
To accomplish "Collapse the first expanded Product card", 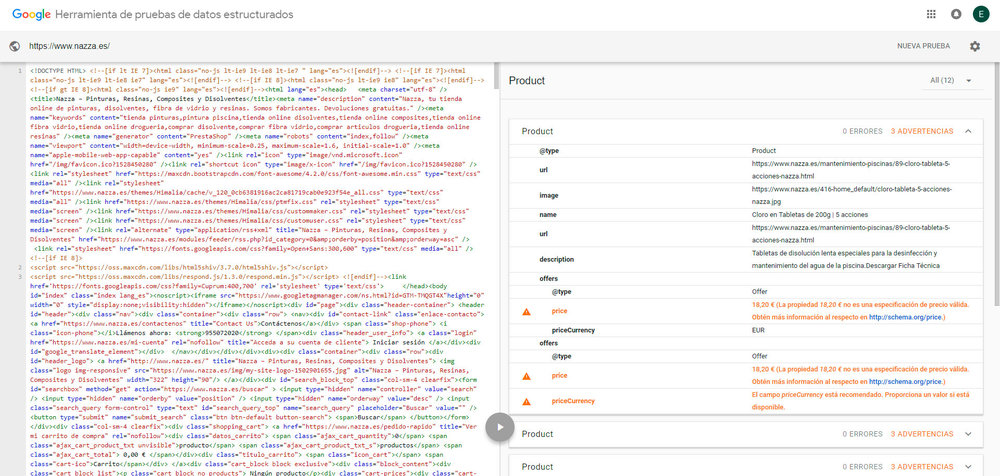I will click(x=968, y=131).
